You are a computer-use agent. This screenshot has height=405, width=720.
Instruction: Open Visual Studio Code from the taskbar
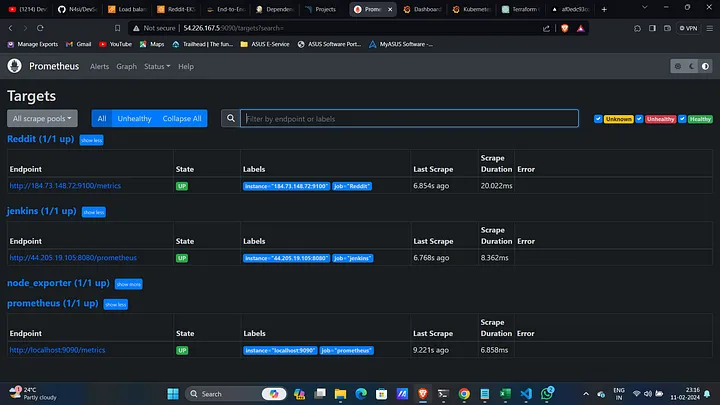click(526, 394)
